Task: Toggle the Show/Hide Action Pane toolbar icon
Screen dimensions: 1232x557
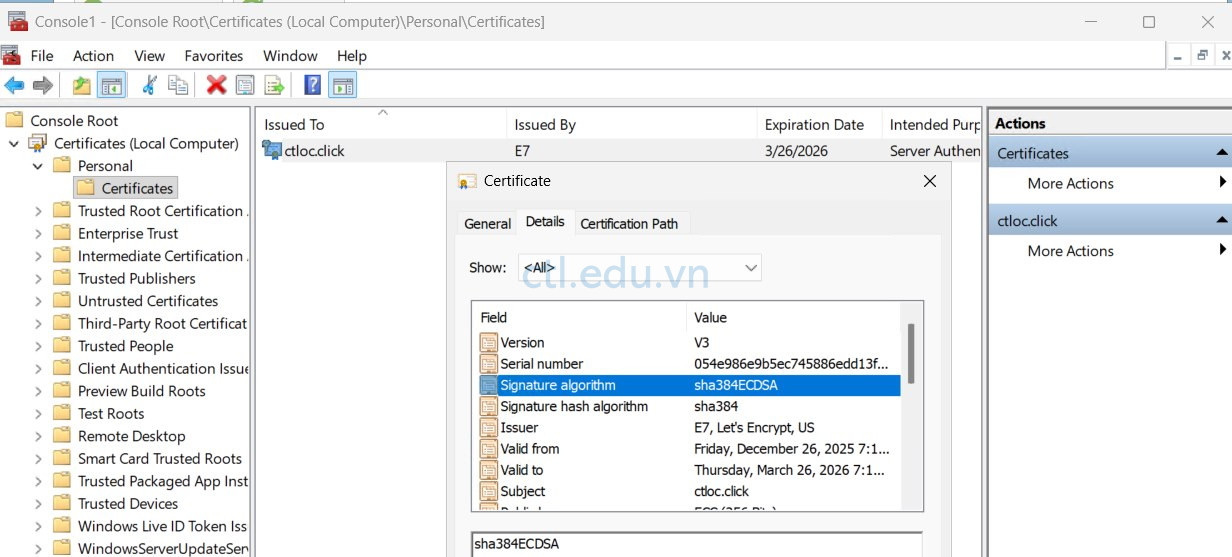Action: pos(343,85)
